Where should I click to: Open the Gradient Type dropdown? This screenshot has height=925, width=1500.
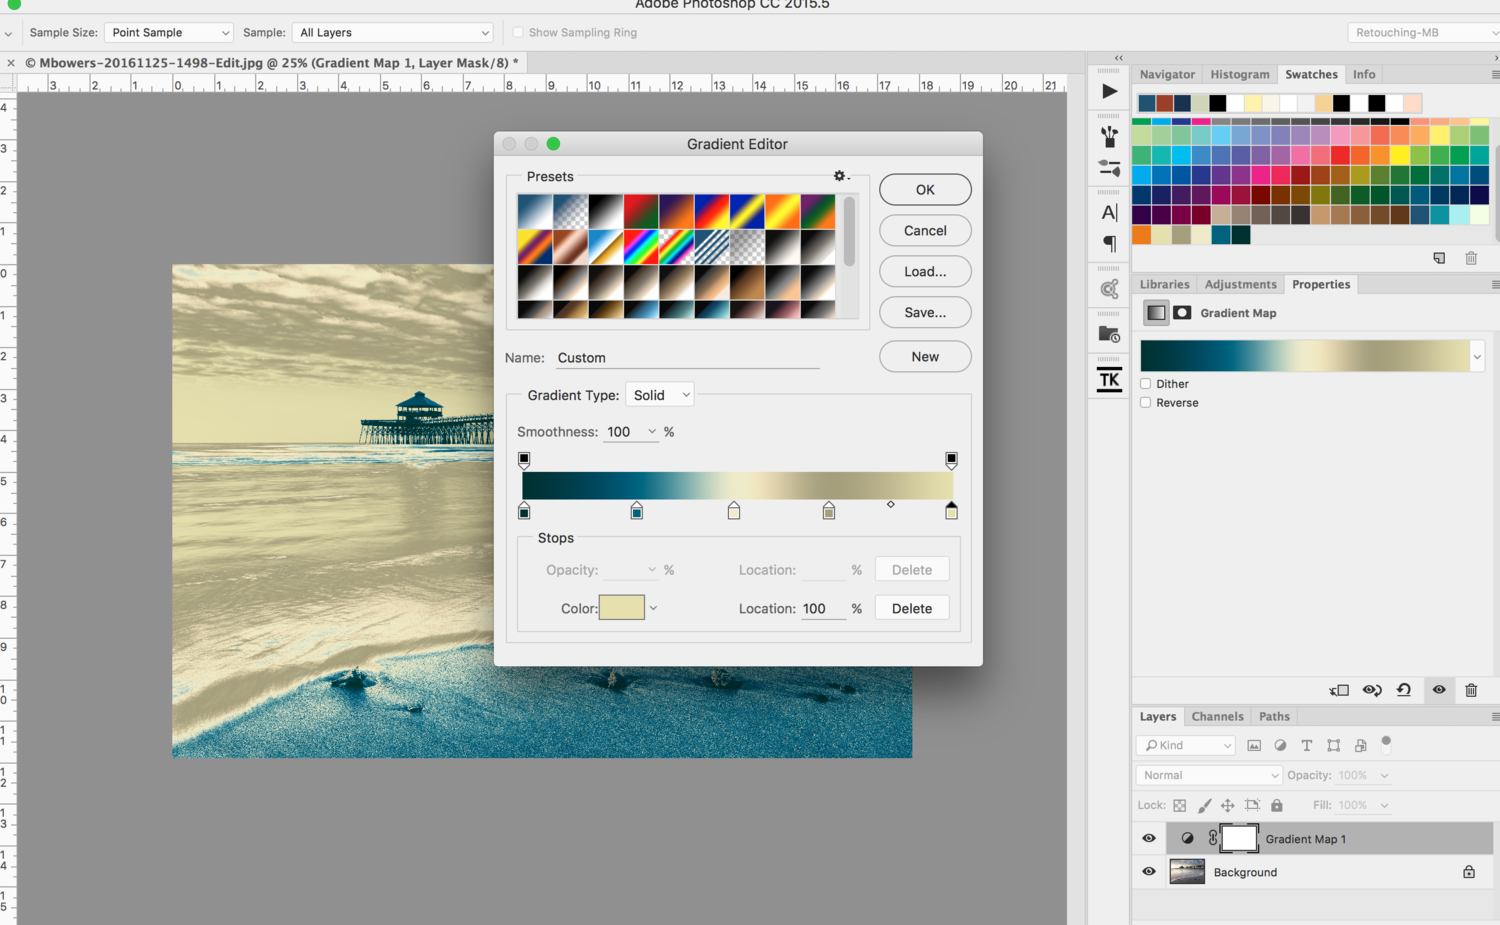660,395
